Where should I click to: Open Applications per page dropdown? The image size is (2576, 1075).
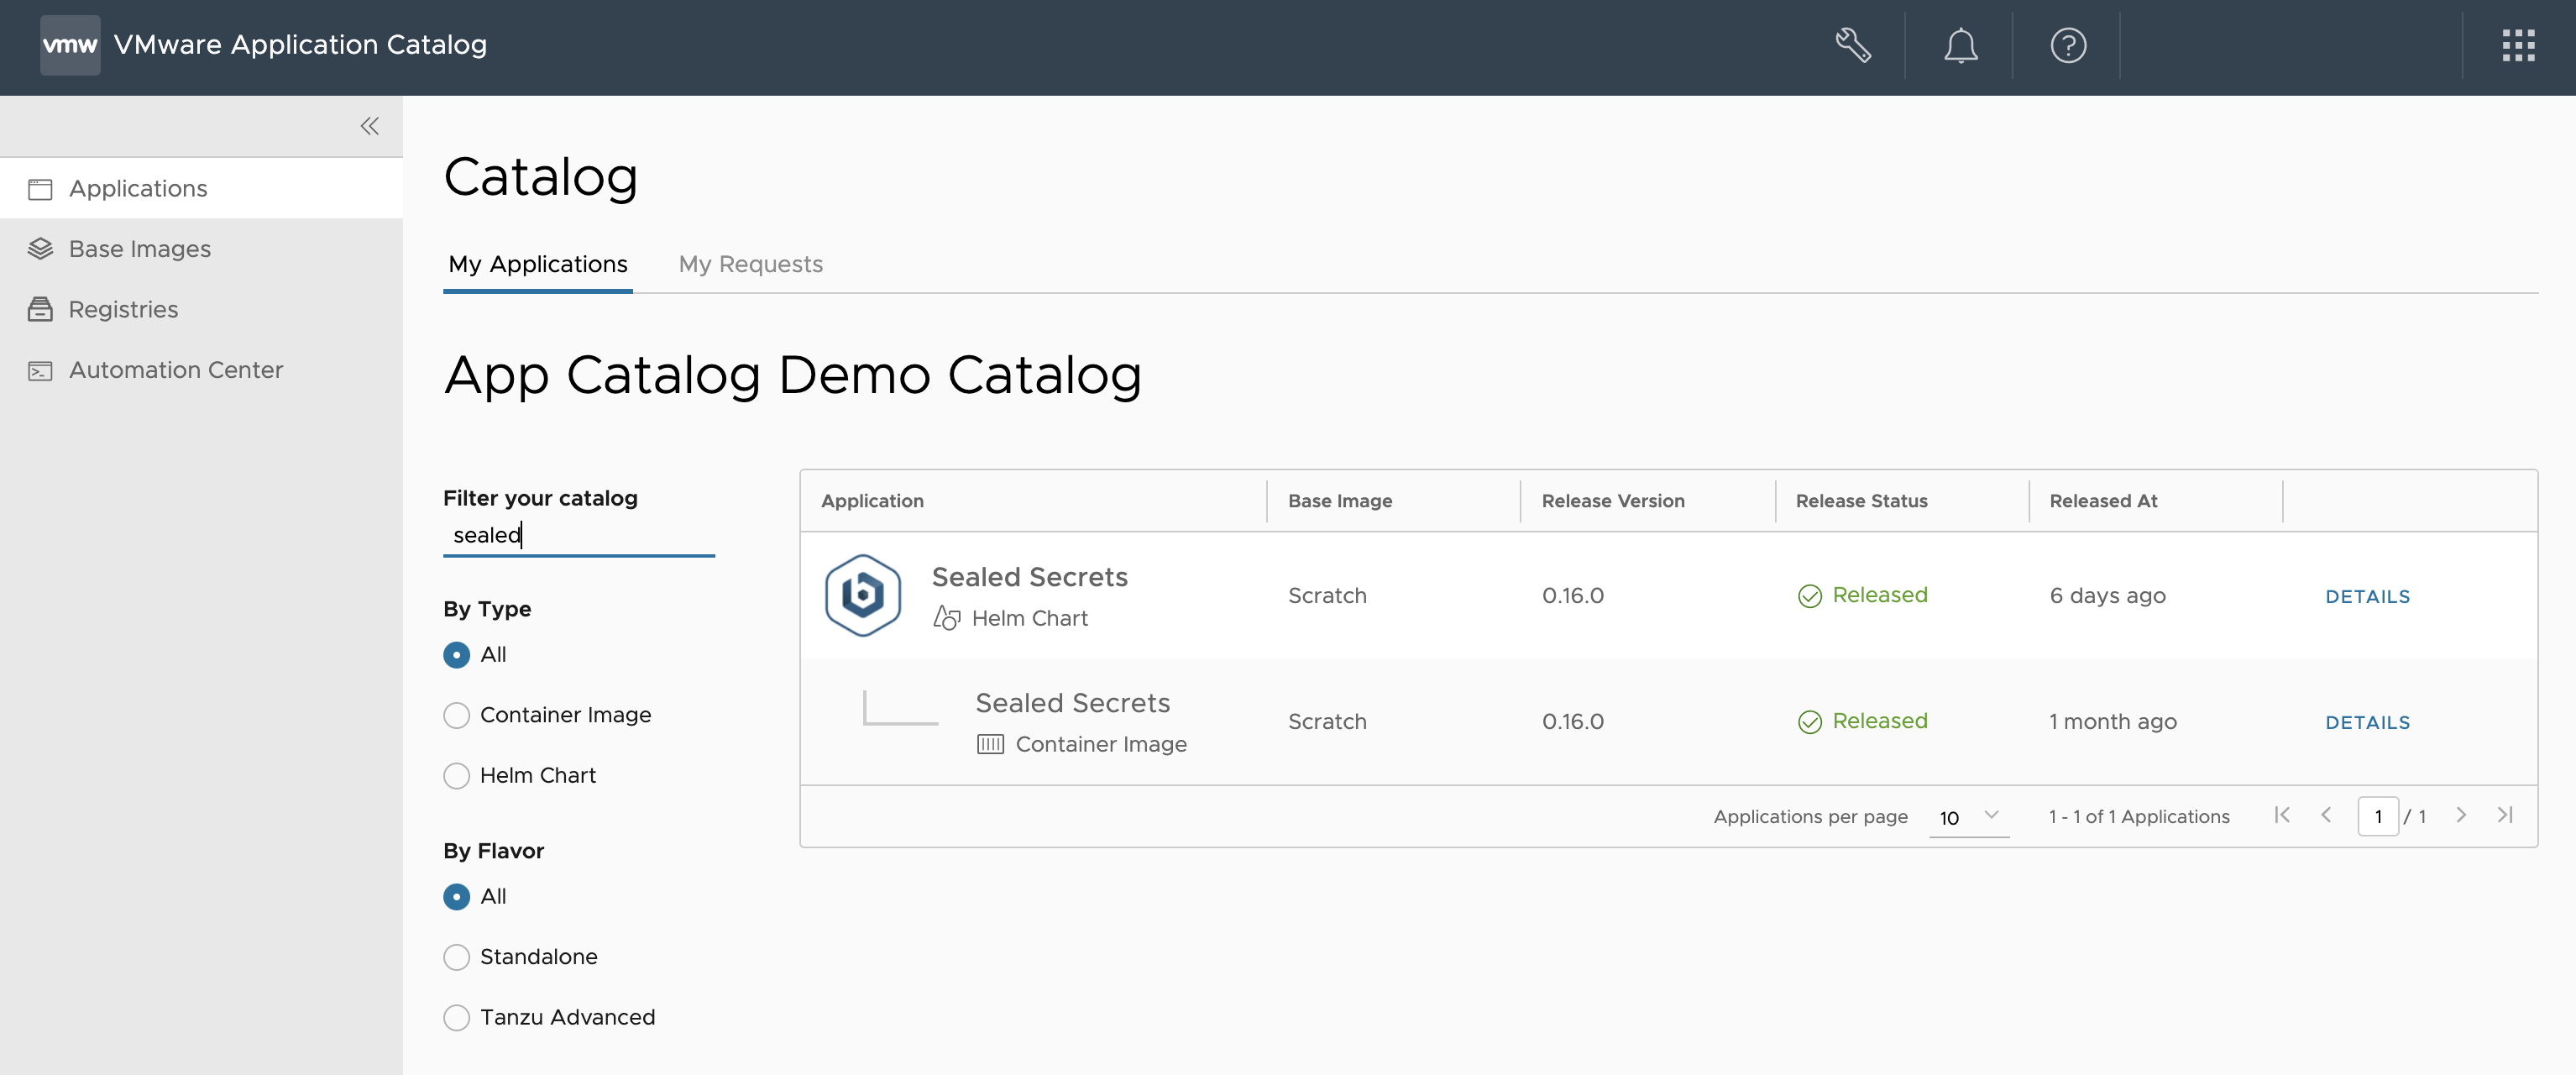coord(1967,817)
